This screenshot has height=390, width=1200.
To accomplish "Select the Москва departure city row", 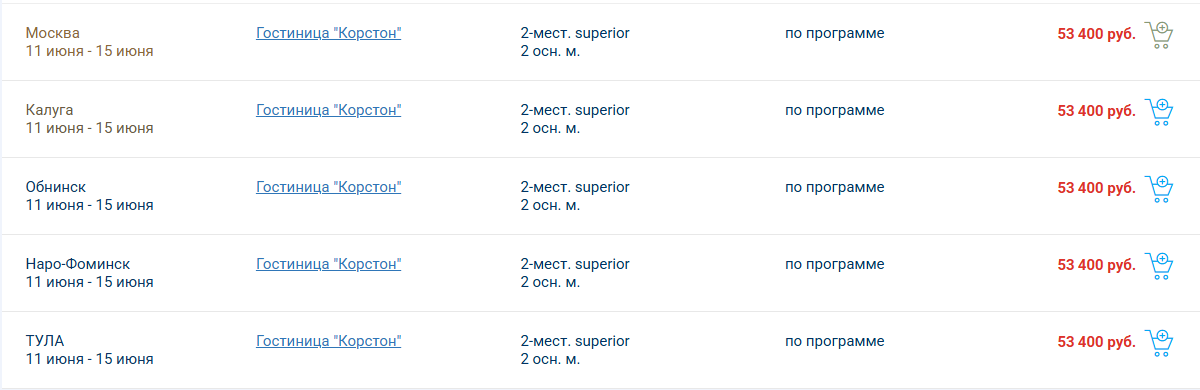I will (600, 42).
